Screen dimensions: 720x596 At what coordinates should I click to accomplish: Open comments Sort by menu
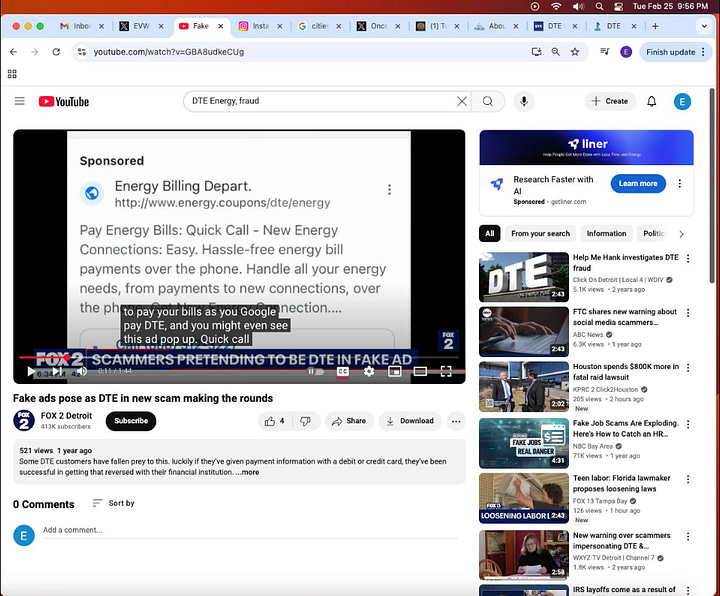point(113,503)
